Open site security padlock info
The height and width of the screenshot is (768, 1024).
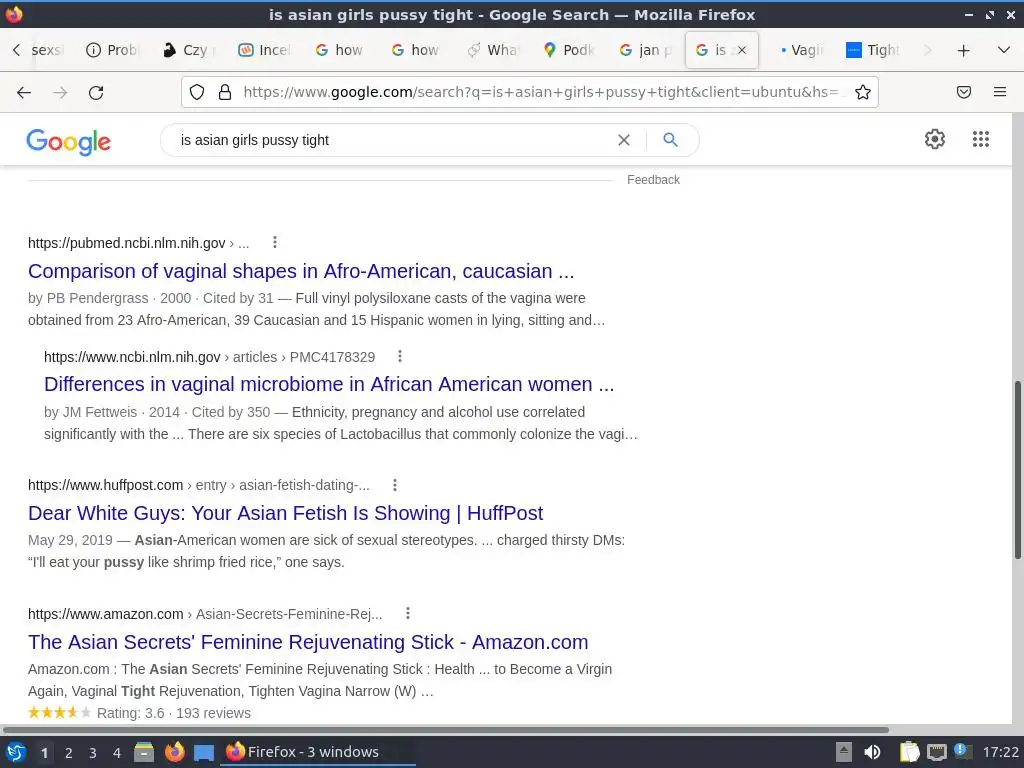point(225,92)
